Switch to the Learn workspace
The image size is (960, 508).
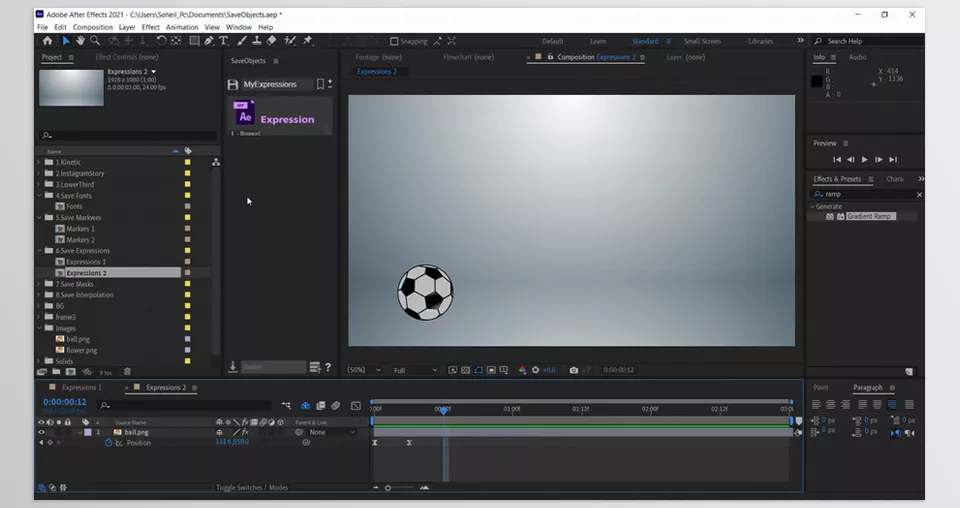click(x=598, y=41)
